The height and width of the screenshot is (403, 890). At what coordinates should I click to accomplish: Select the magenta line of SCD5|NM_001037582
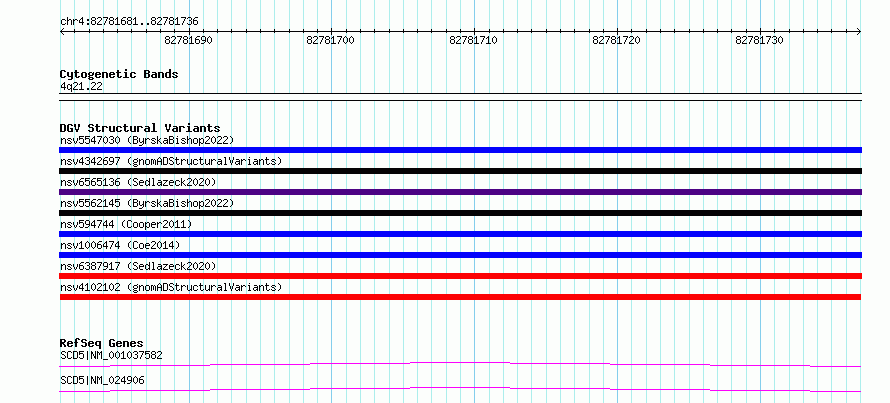pyautogui.click(x=460, y=364)
